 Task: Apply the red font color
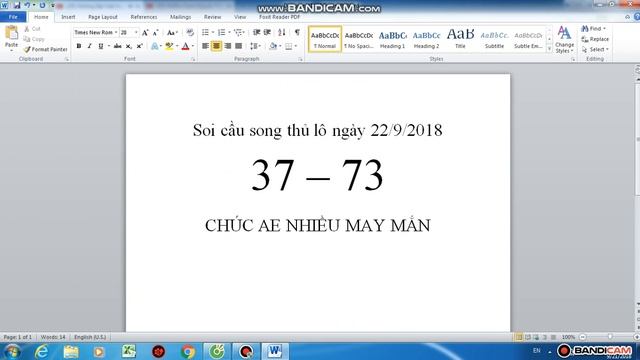[x=185, y=46]
